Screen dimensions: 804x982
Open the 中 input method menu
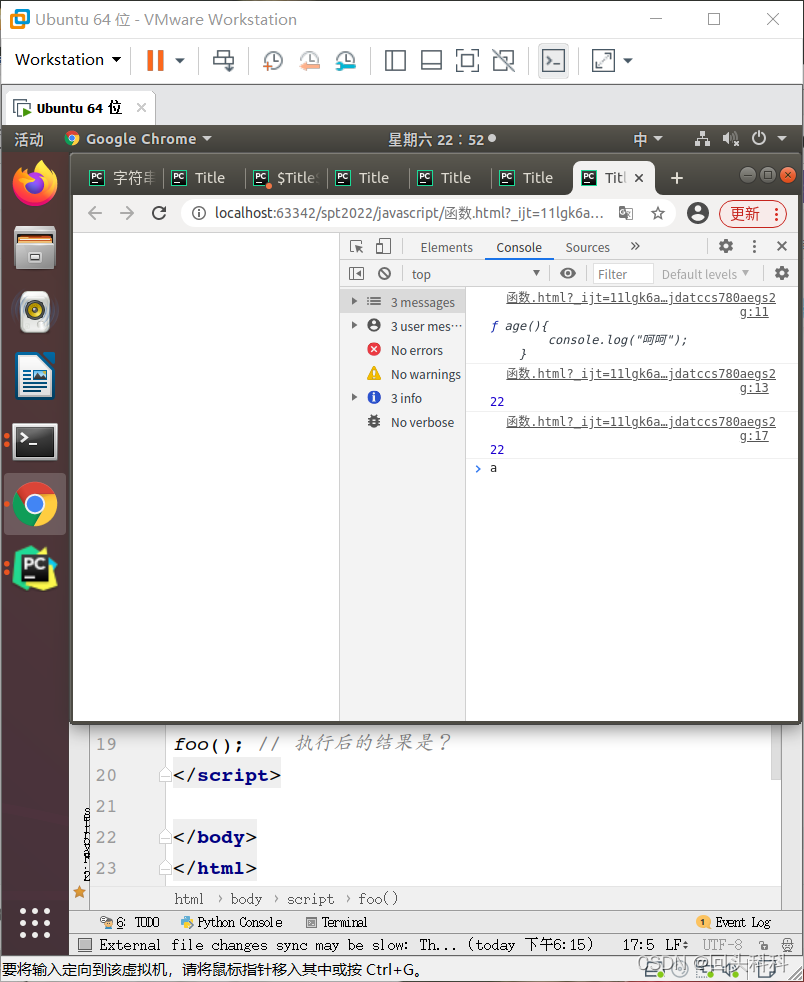click(x=647, y=138)
